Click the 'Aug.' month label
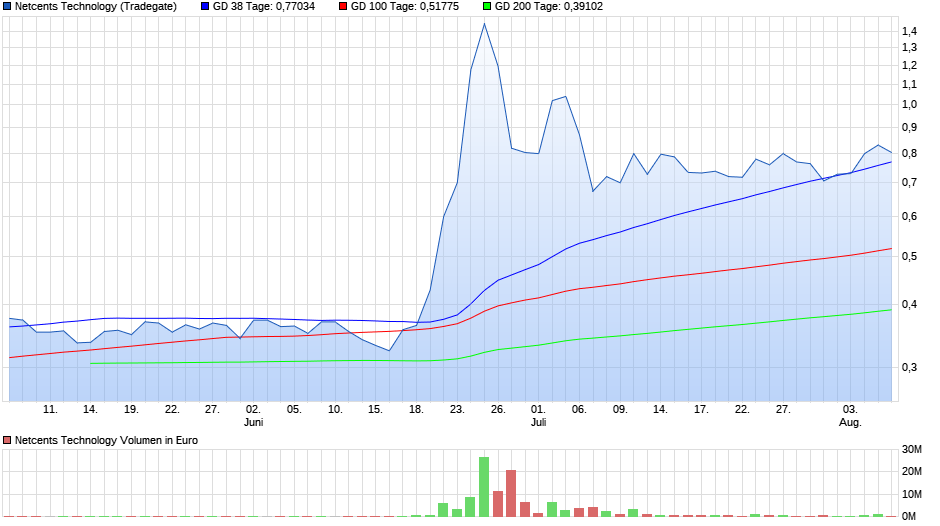The image size is (940, 526). pyautogui.click(x=850, y=422)
